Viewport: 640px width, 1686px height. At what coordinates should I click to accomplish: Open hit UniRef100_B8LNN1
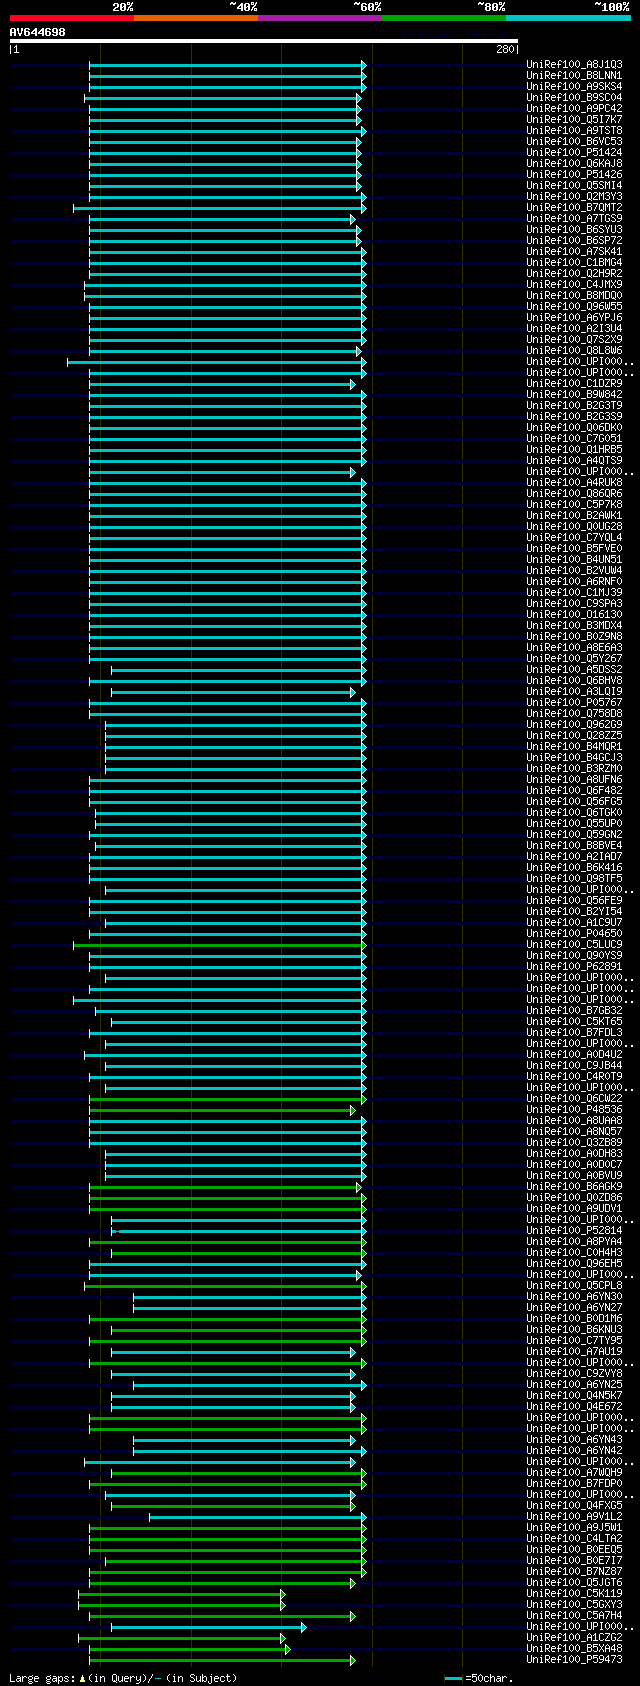coord(574,76)
